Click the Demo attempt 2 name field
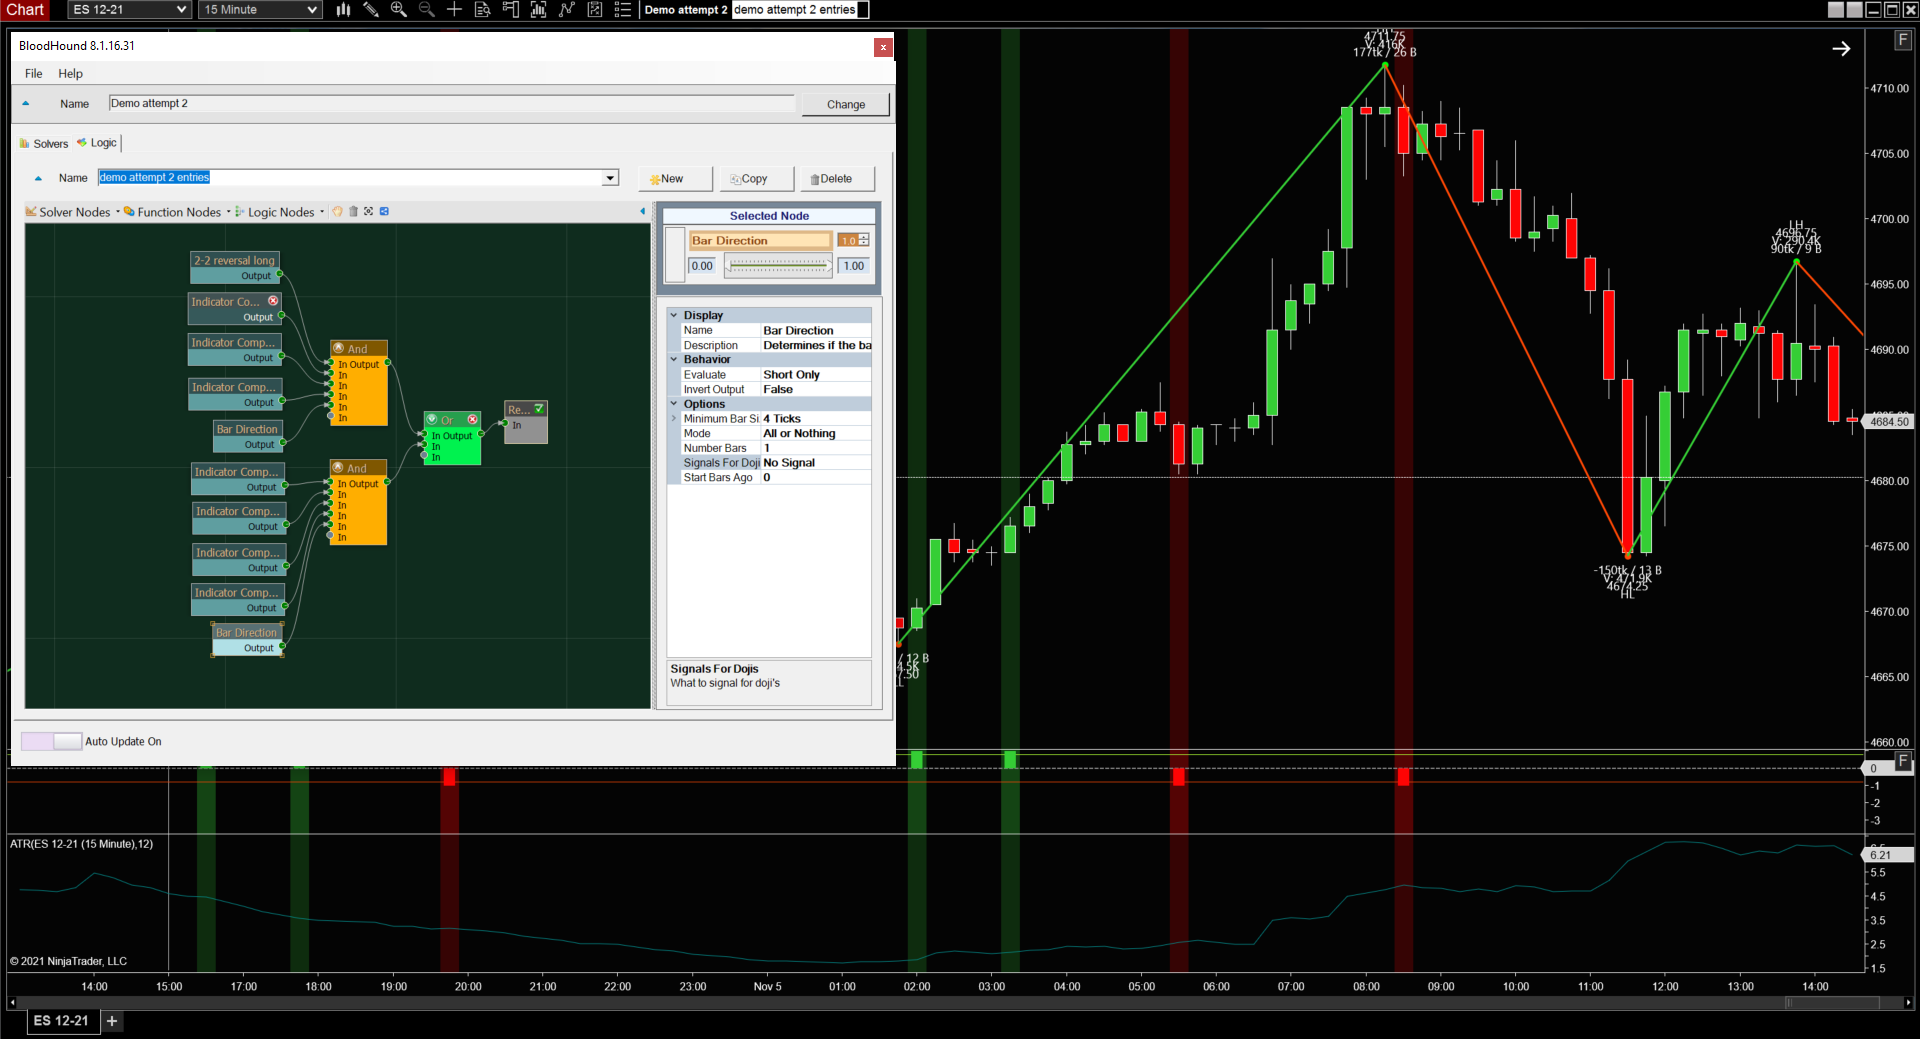Image resolution: width=1920 pixels, height=1039 pixels. 452,104
